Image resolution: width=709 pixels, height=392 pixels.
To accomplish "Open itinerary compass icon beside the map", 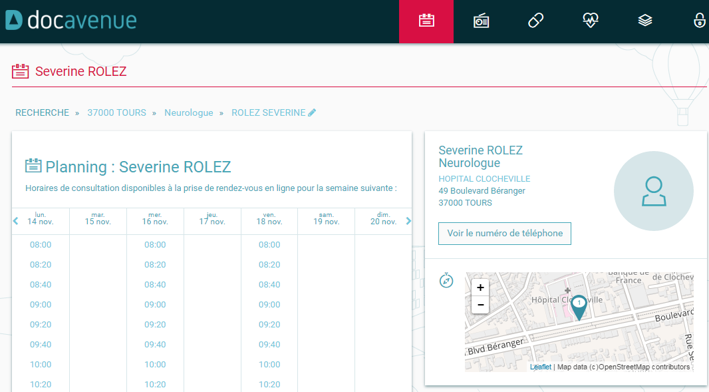I will pyautogui.click(x=446, y=280).
